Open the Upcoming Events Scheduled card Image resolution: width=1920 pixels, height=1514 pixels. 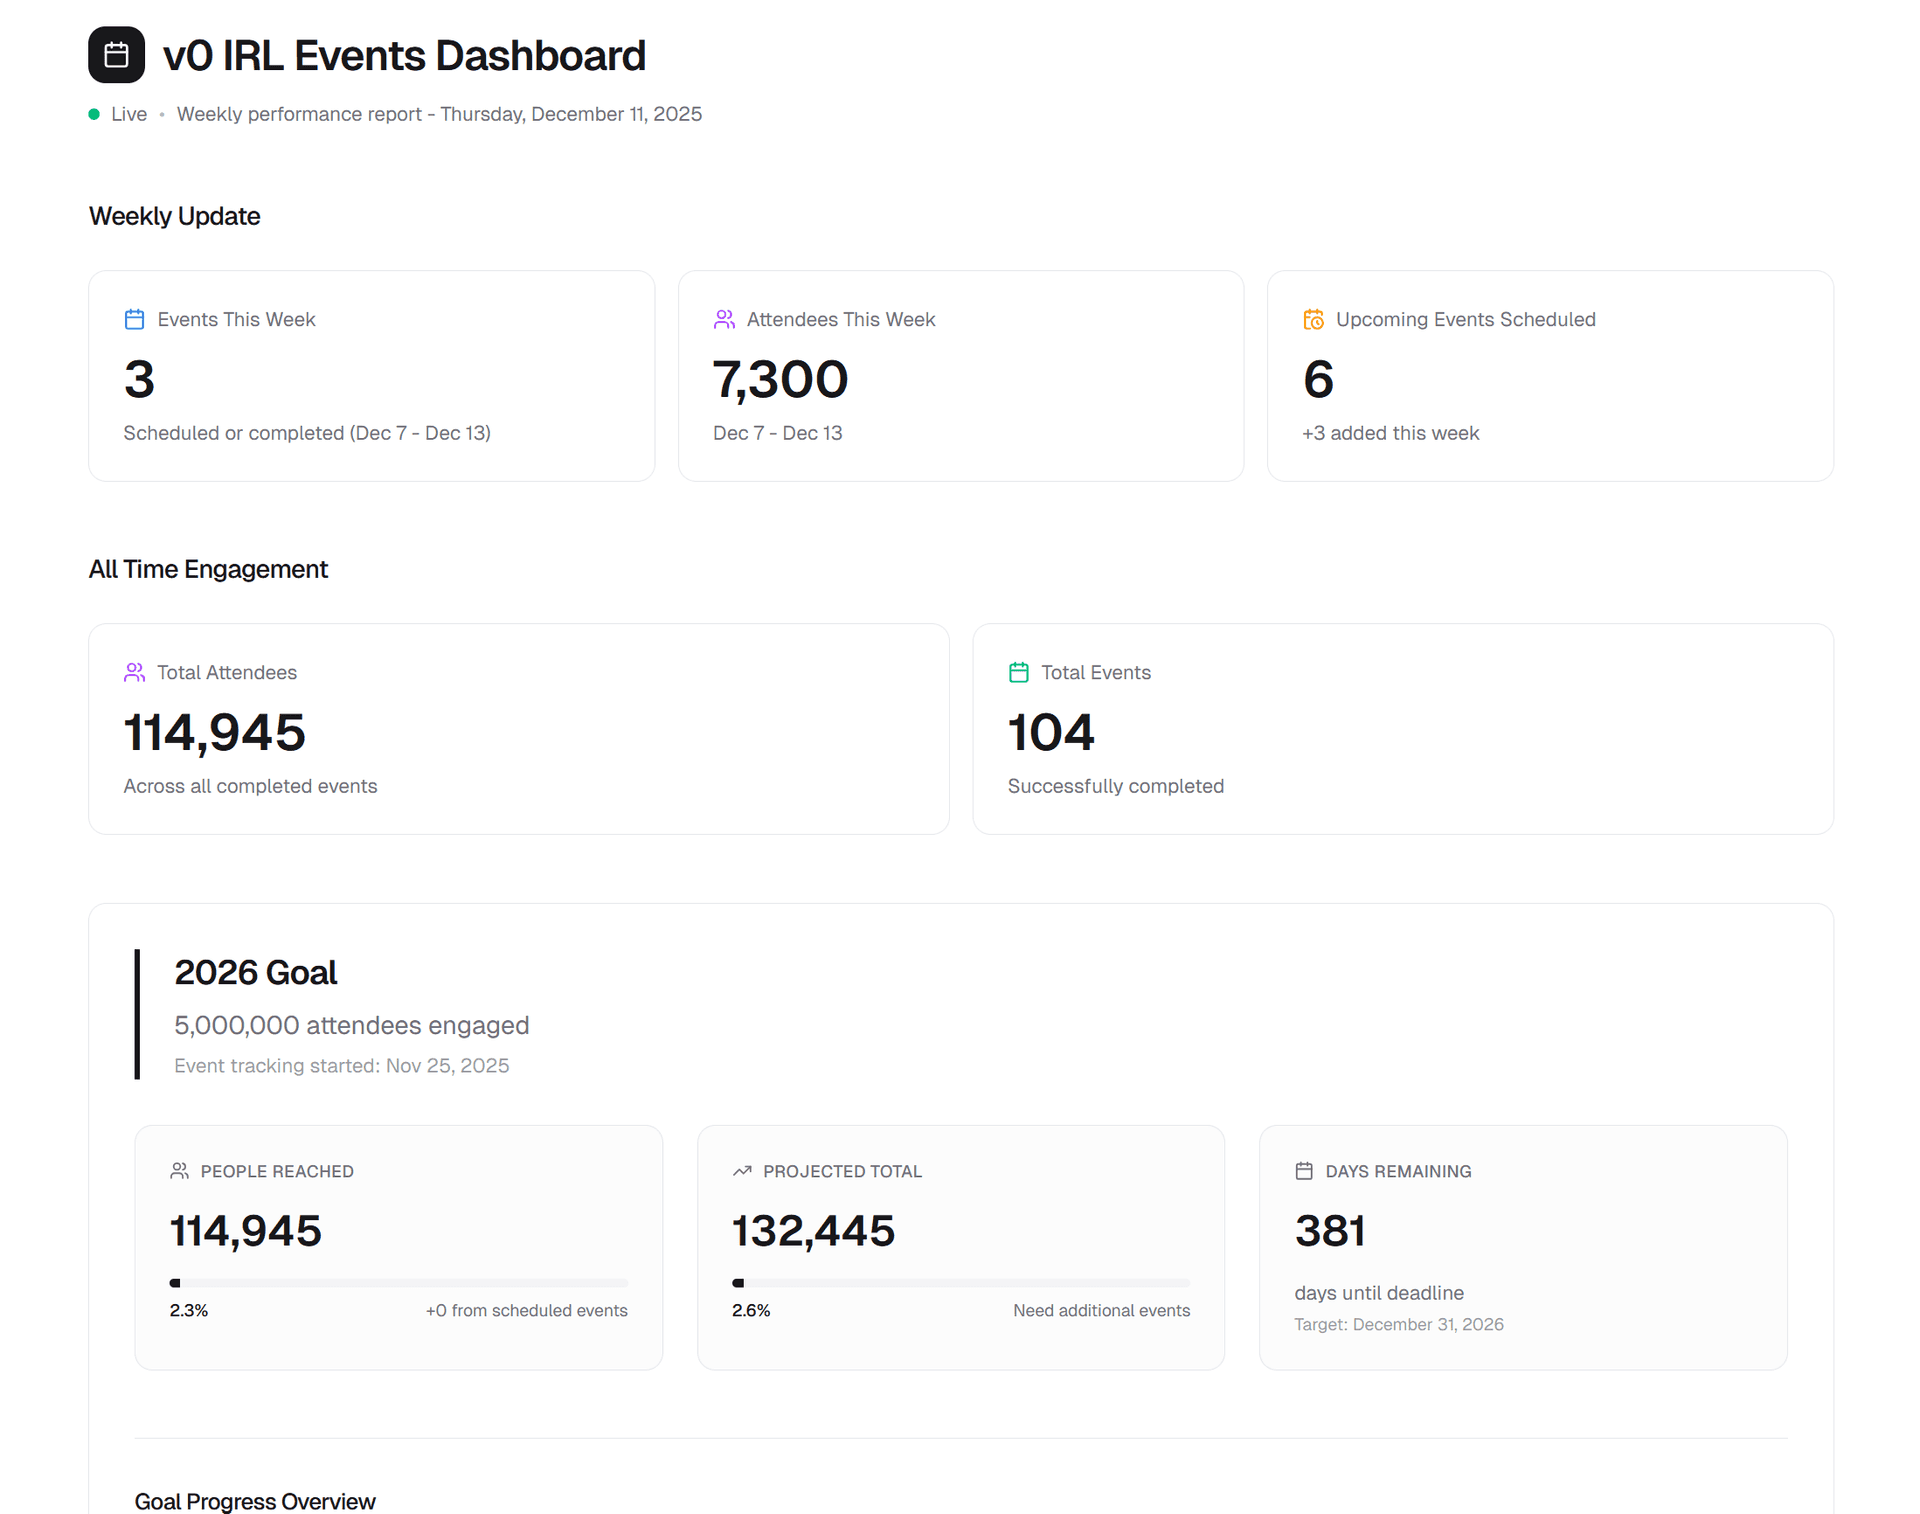(1549, 376)
